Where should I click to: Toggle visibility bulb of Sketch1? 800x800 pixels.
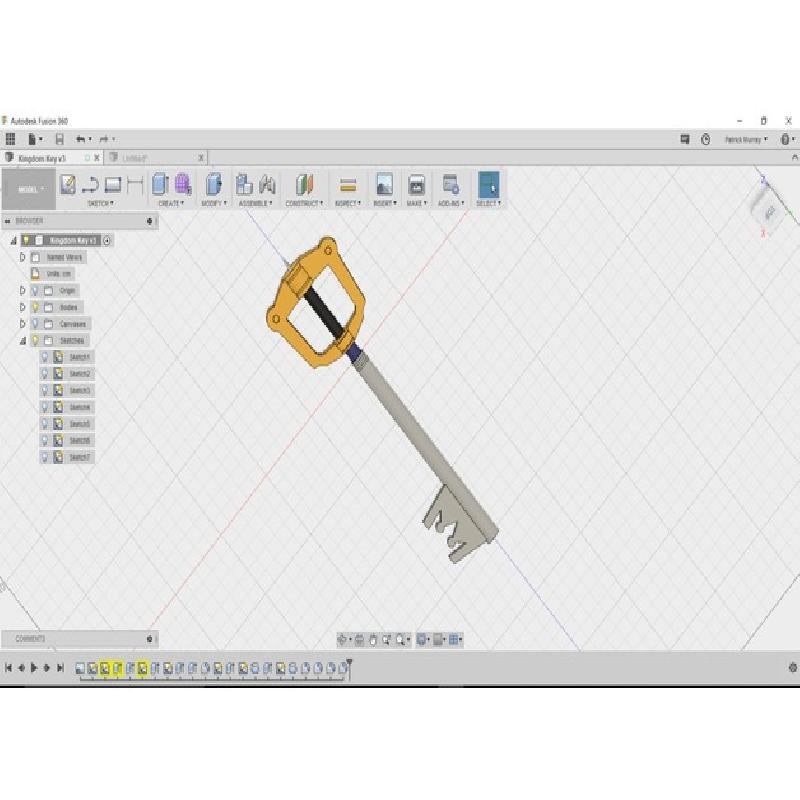pos(44,357)
